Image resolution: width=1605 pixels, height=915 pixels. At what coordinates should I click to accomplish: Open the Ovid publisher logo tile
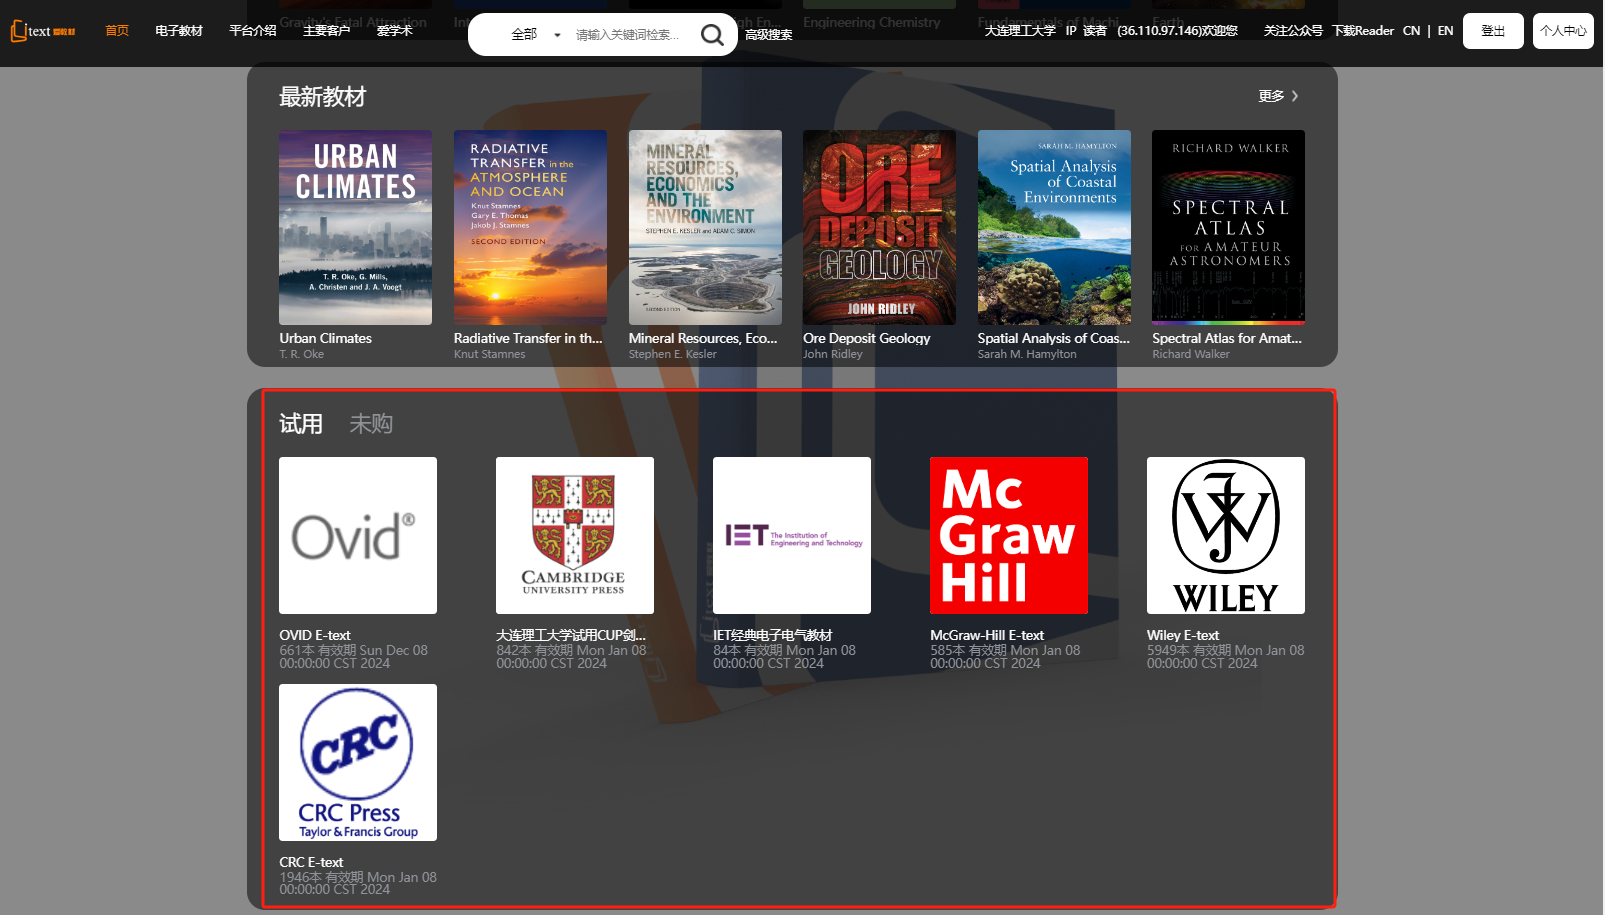tap(357, 535)
